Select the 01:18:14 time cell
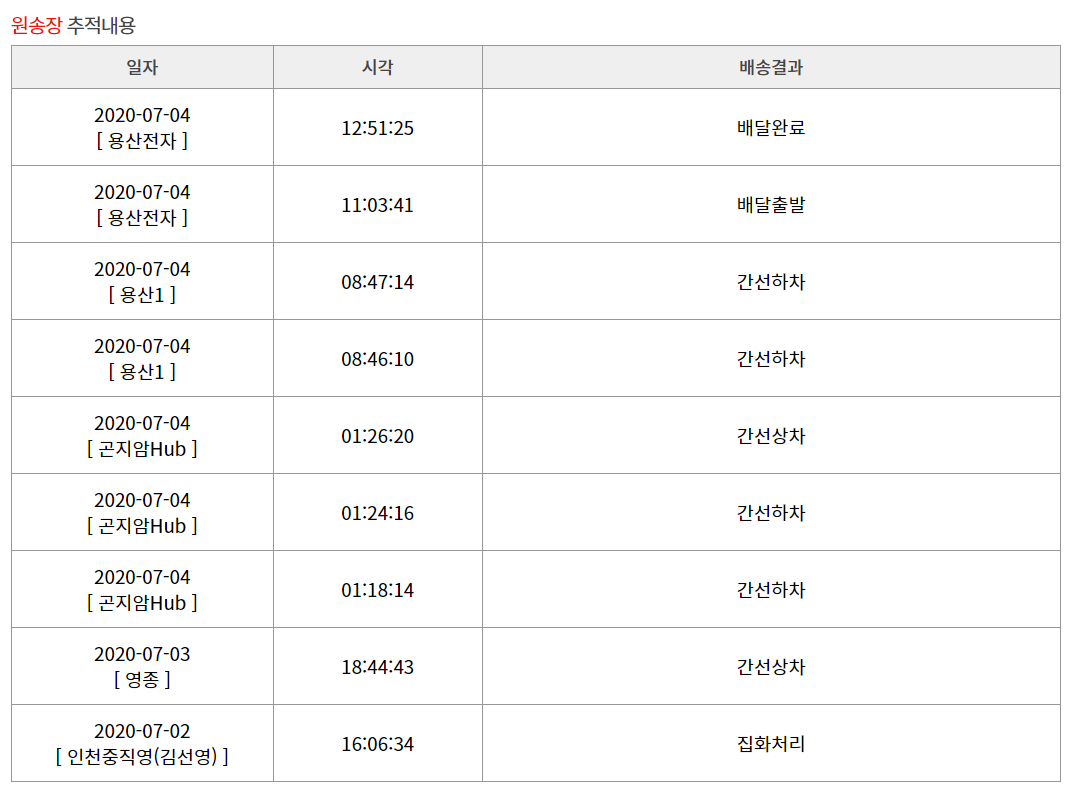 (377, 590)
